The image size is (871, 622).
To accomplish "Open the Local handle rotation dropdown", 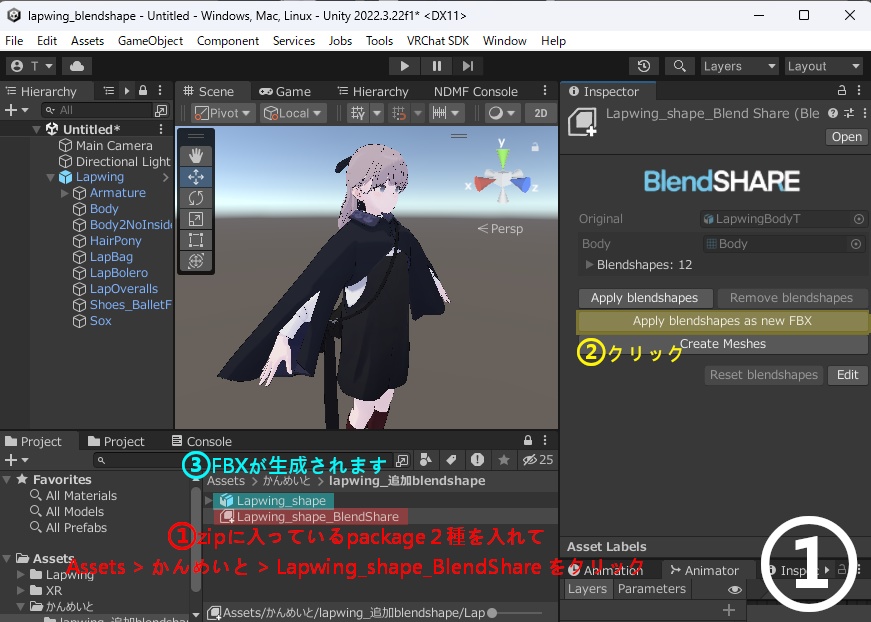I will pyautogui.click(x=293, y=113).
